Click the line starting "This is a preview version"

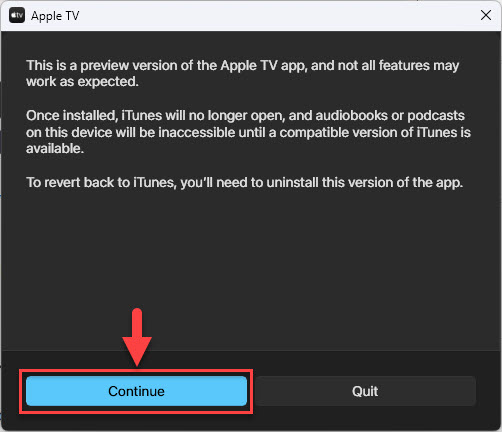coord(243,65)
